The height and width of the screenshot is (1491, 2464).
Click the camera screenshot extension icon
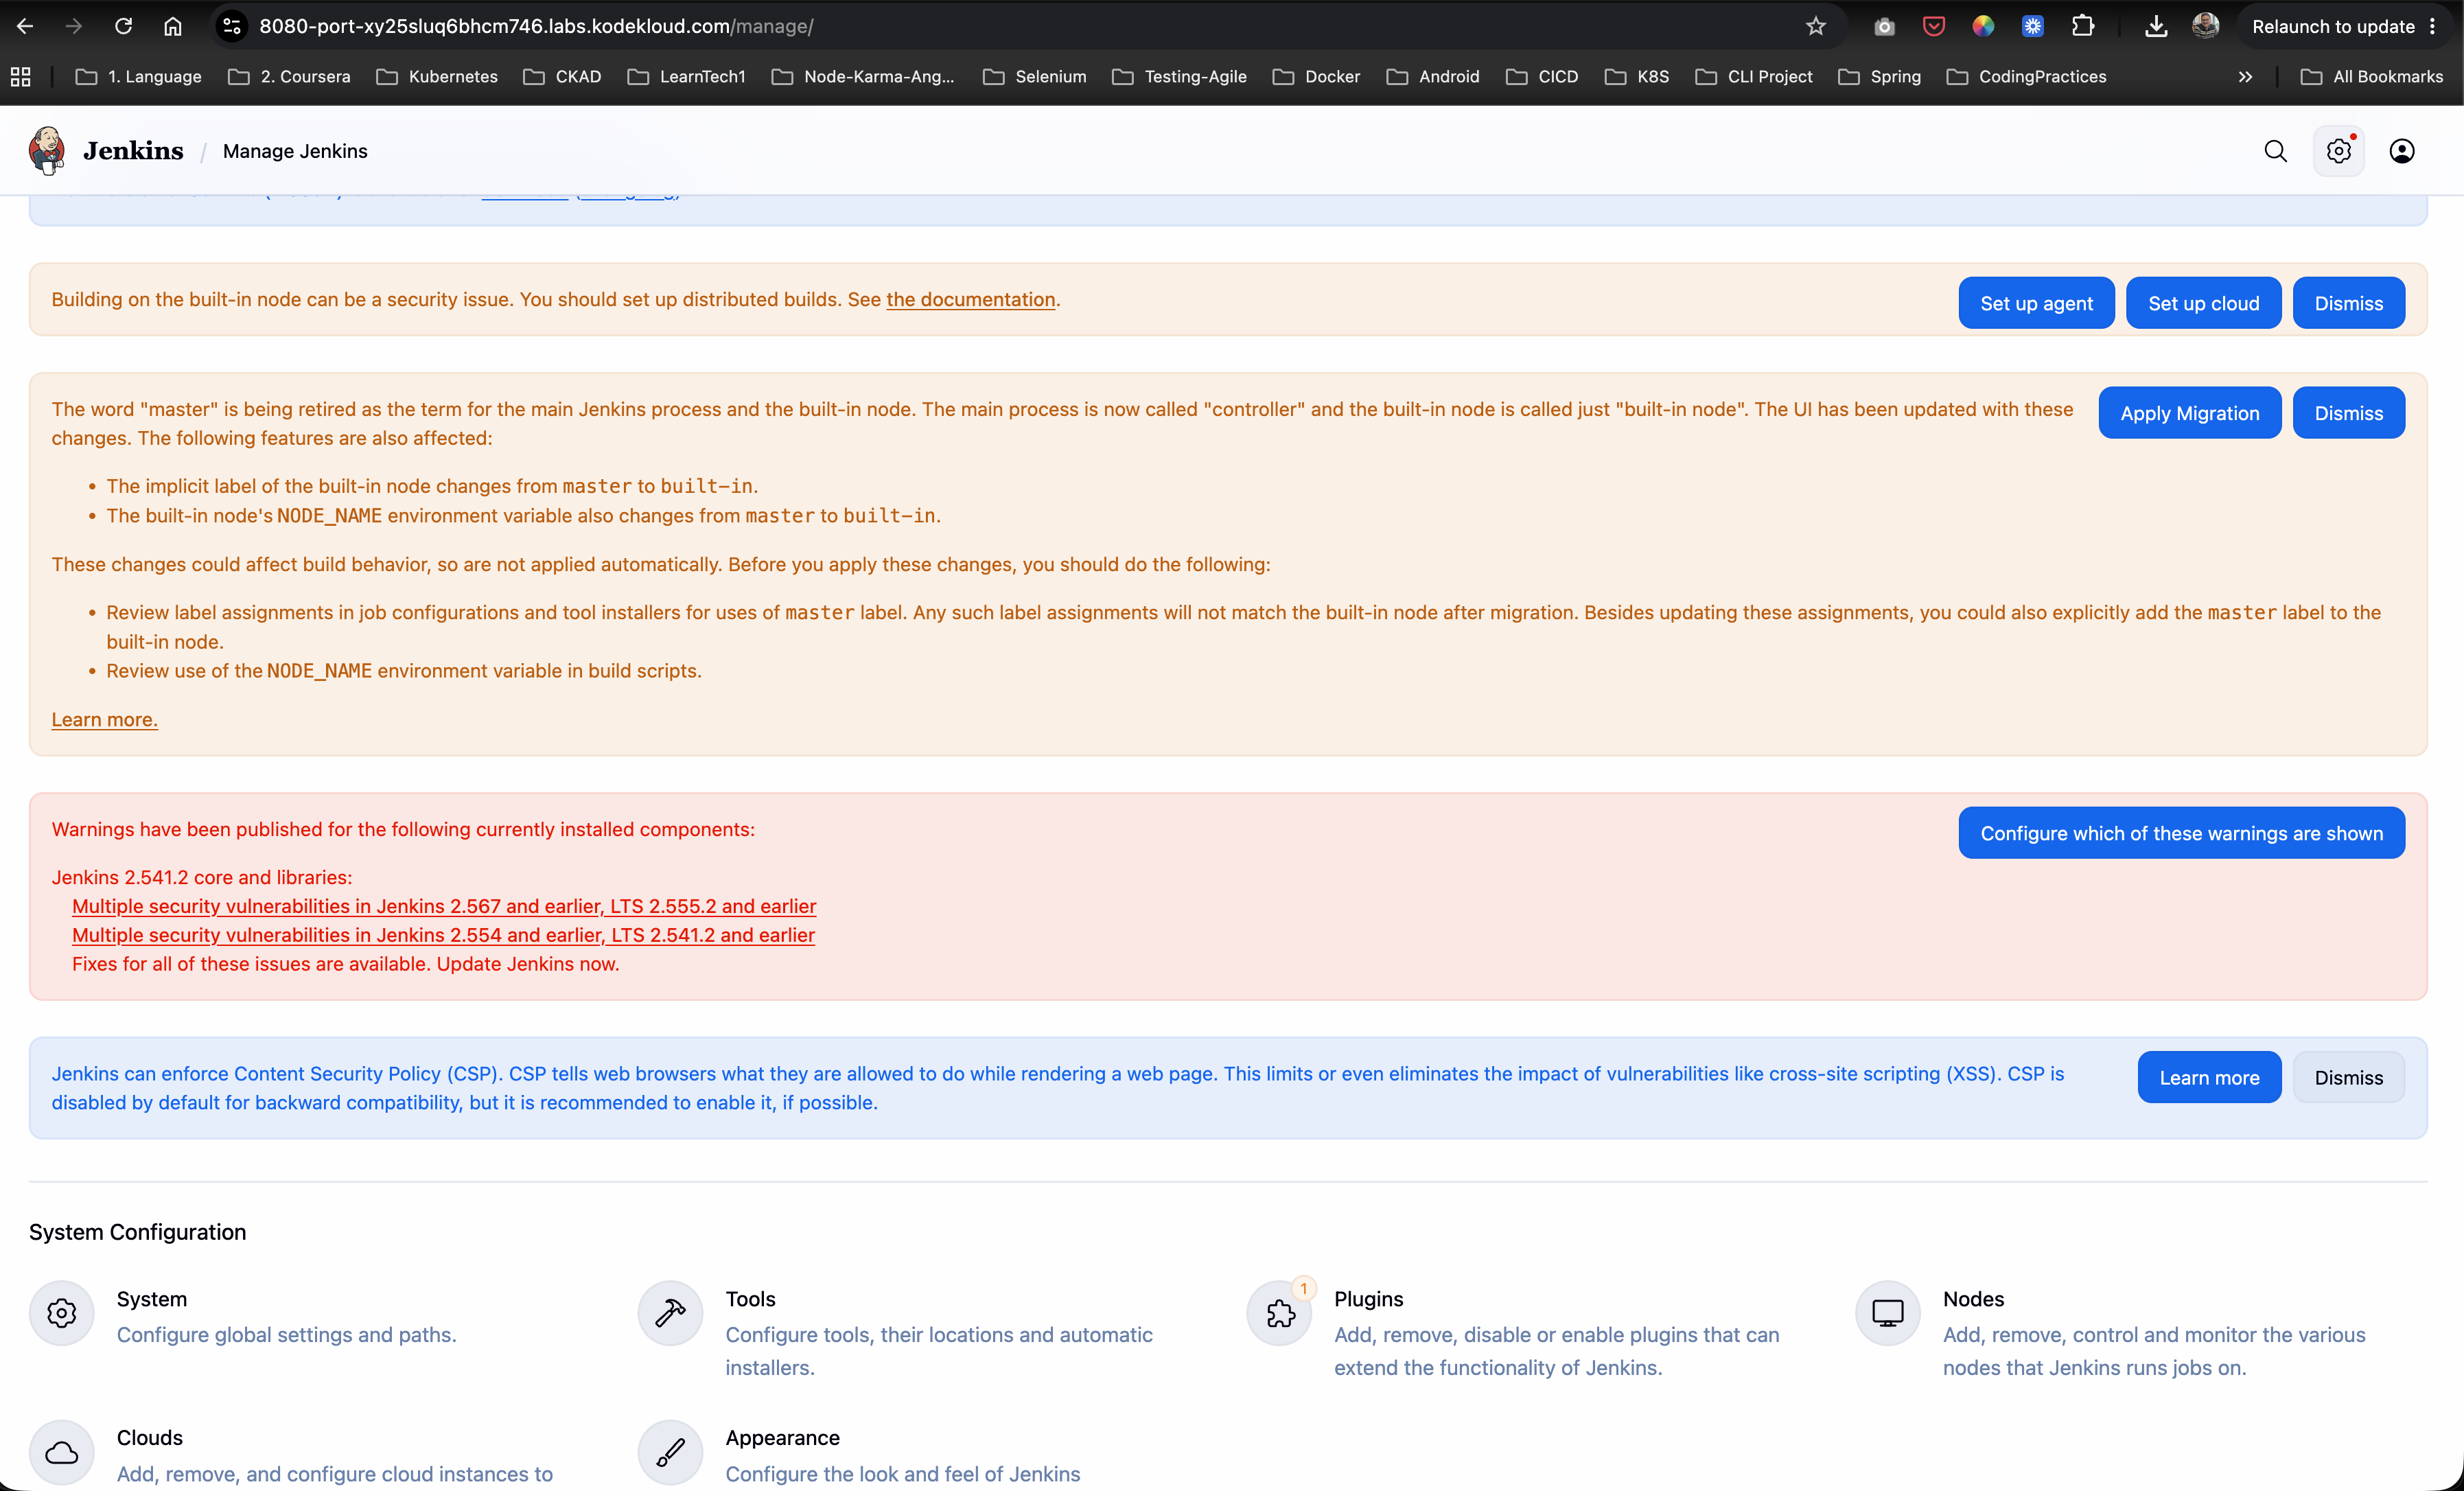(x=1884, y=26)
